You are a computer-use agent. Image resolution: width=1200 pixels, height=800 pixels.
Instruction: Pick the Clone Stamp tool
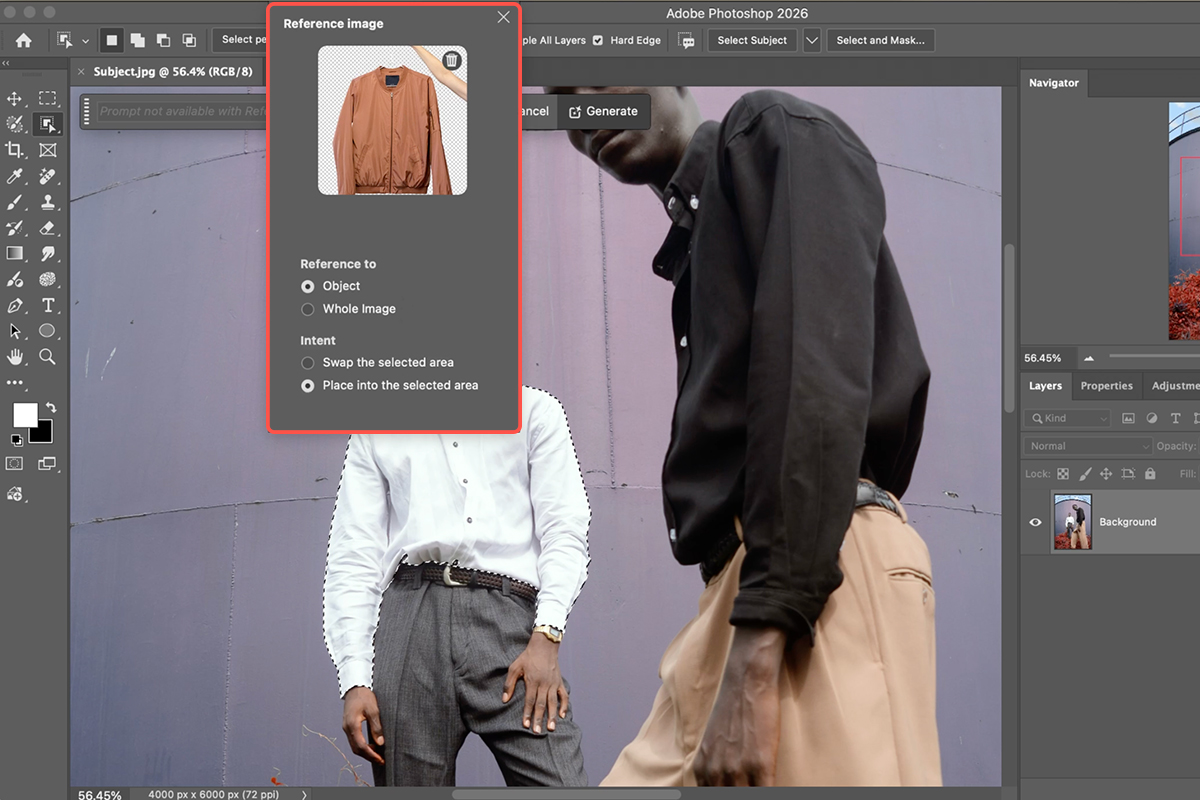click(x=47, y=202)
